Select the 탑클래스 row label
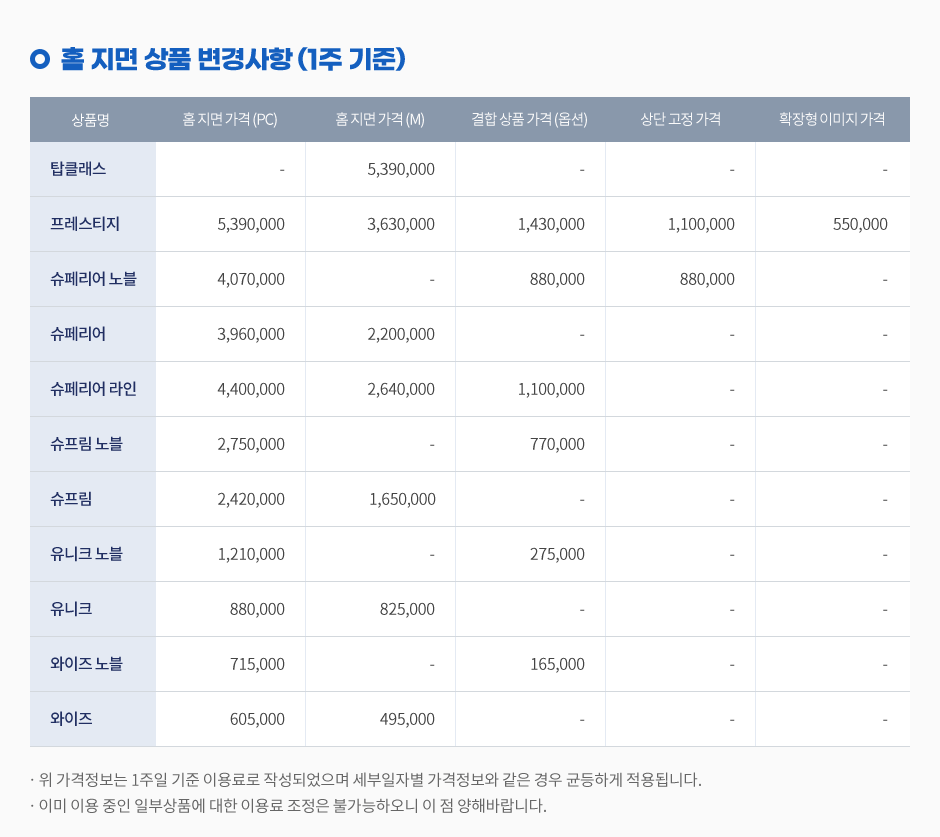 click(x=78, y=169)
